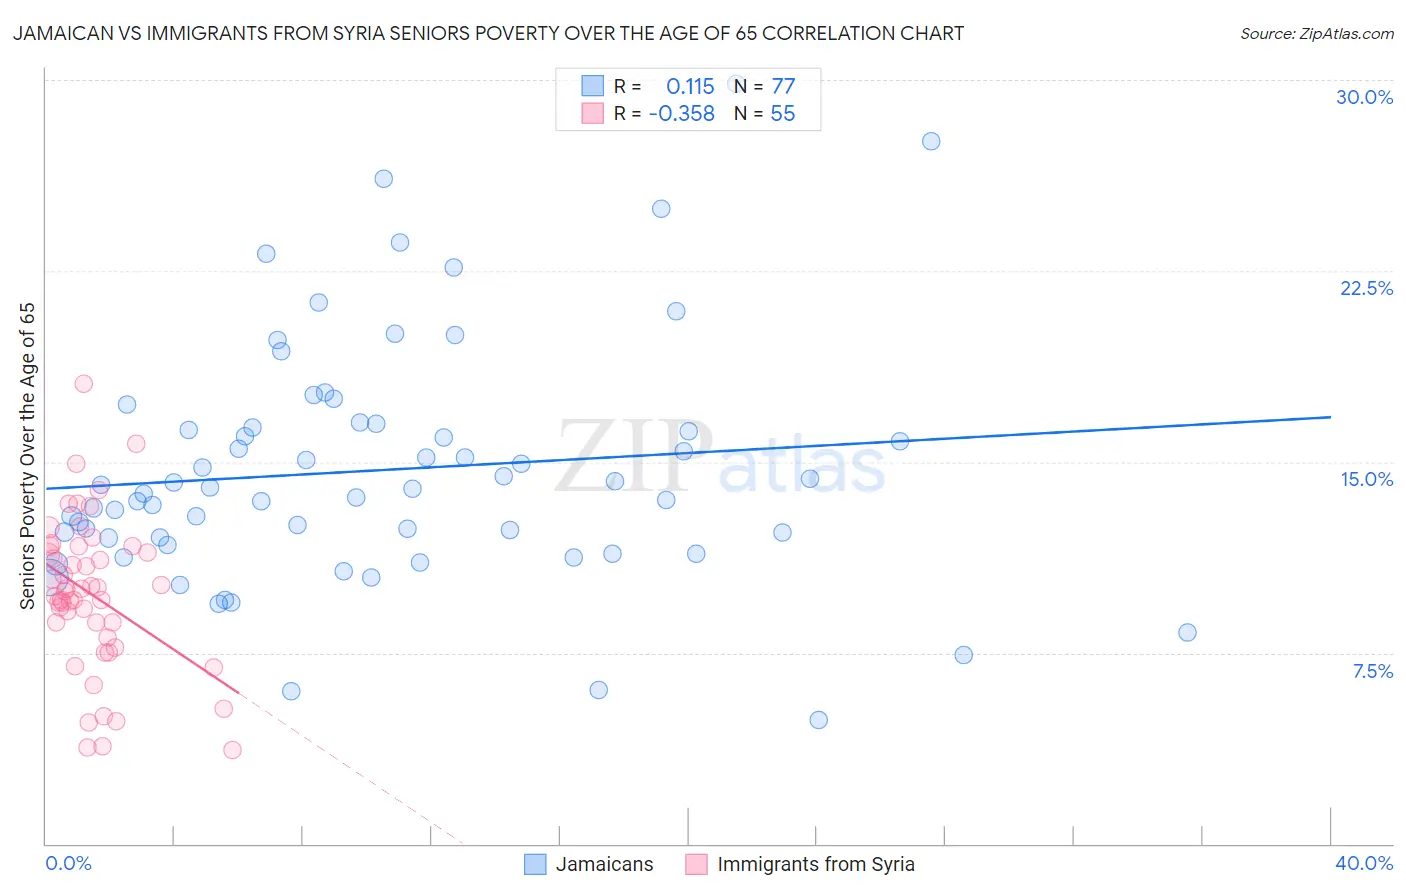Click the pink swatch beside R = -0.358
Screen dimensions: 1406x892
pyautogui.click(x=592, y=113)
